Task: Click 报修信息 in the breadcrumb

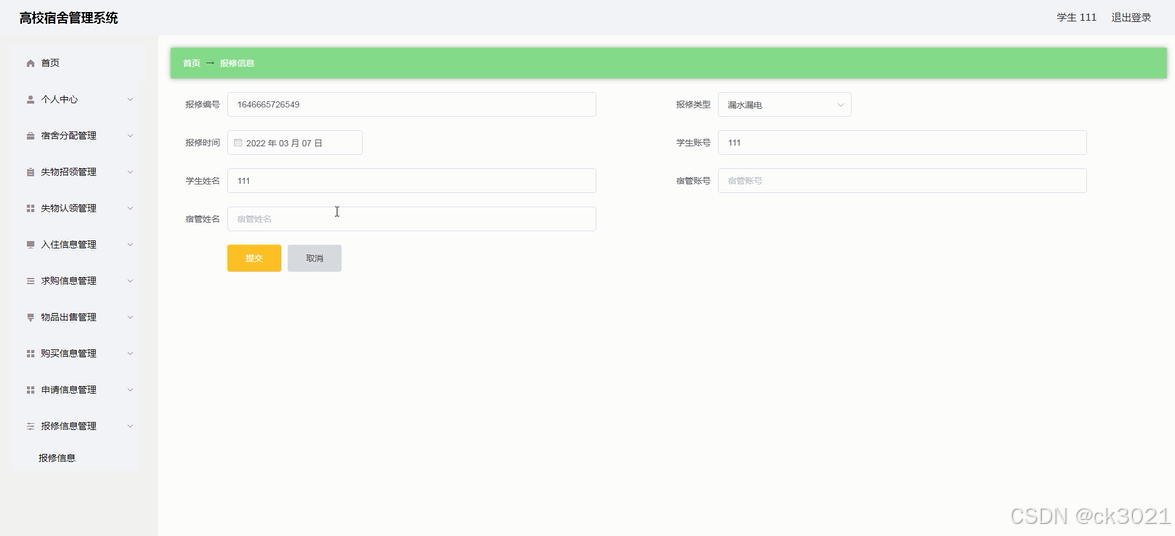Action: [x=238, y=63]
